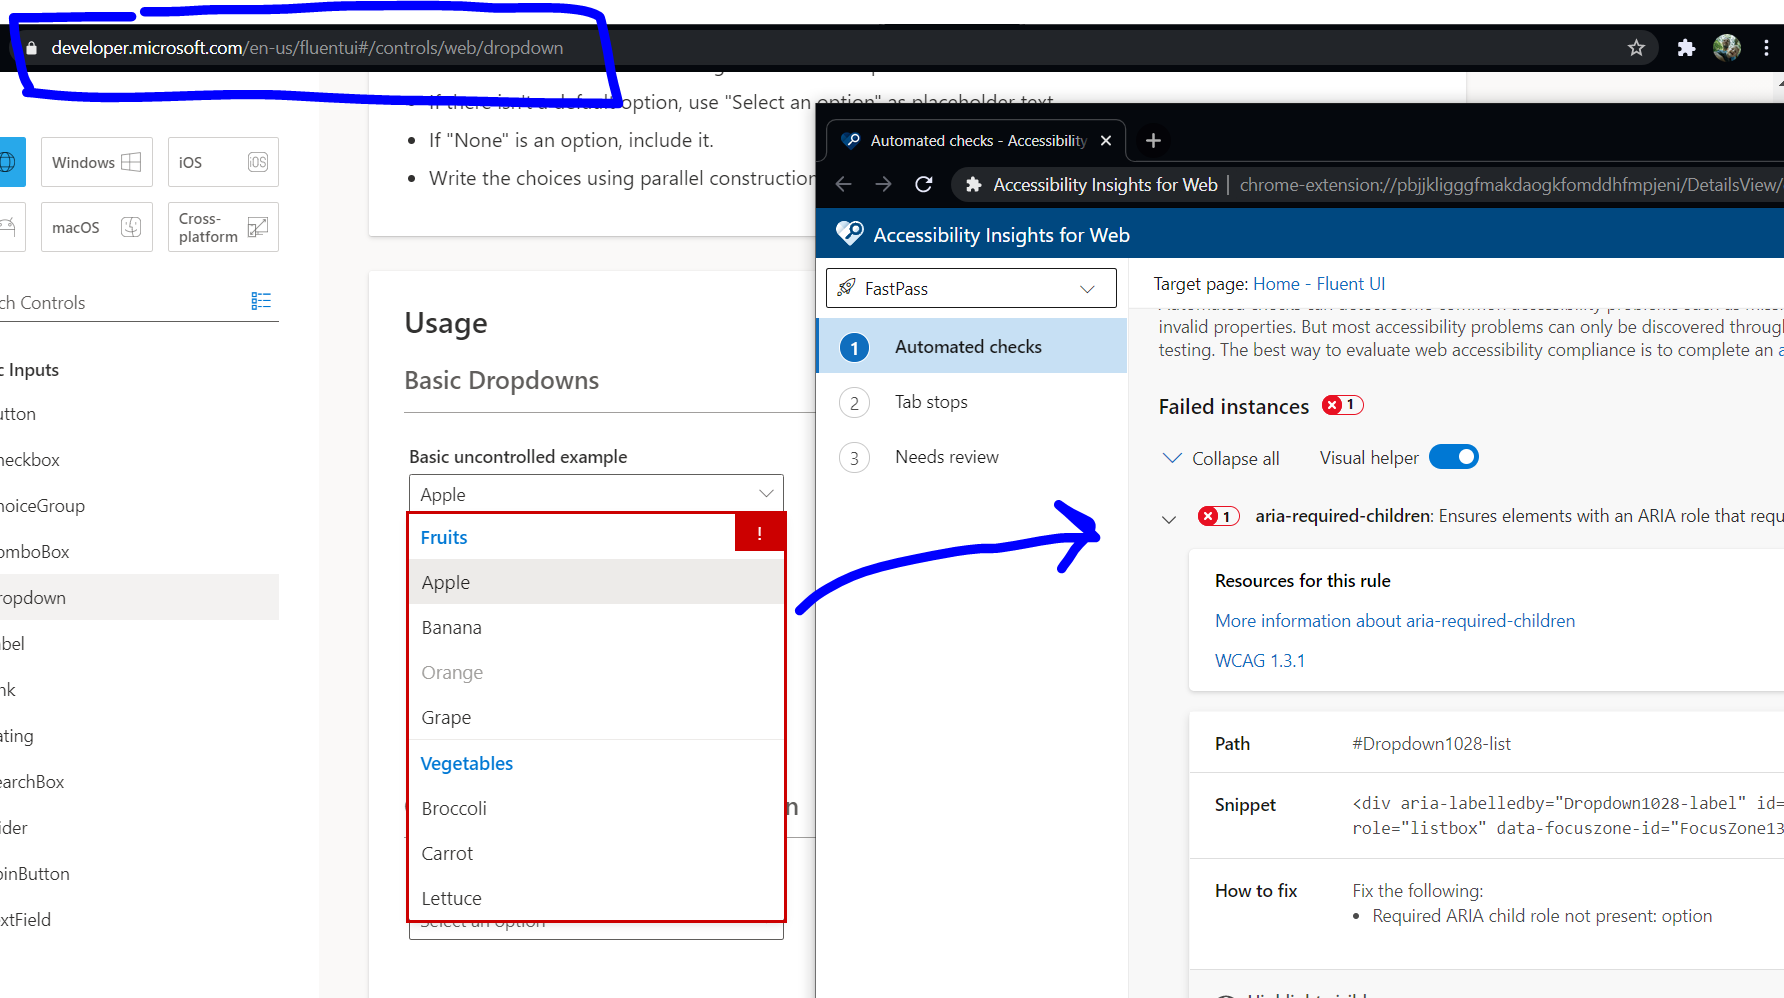Screen dimensions: 1784x998
Task: Open the WCAG 1.3.1 link
Action: tap(1259, 660)
